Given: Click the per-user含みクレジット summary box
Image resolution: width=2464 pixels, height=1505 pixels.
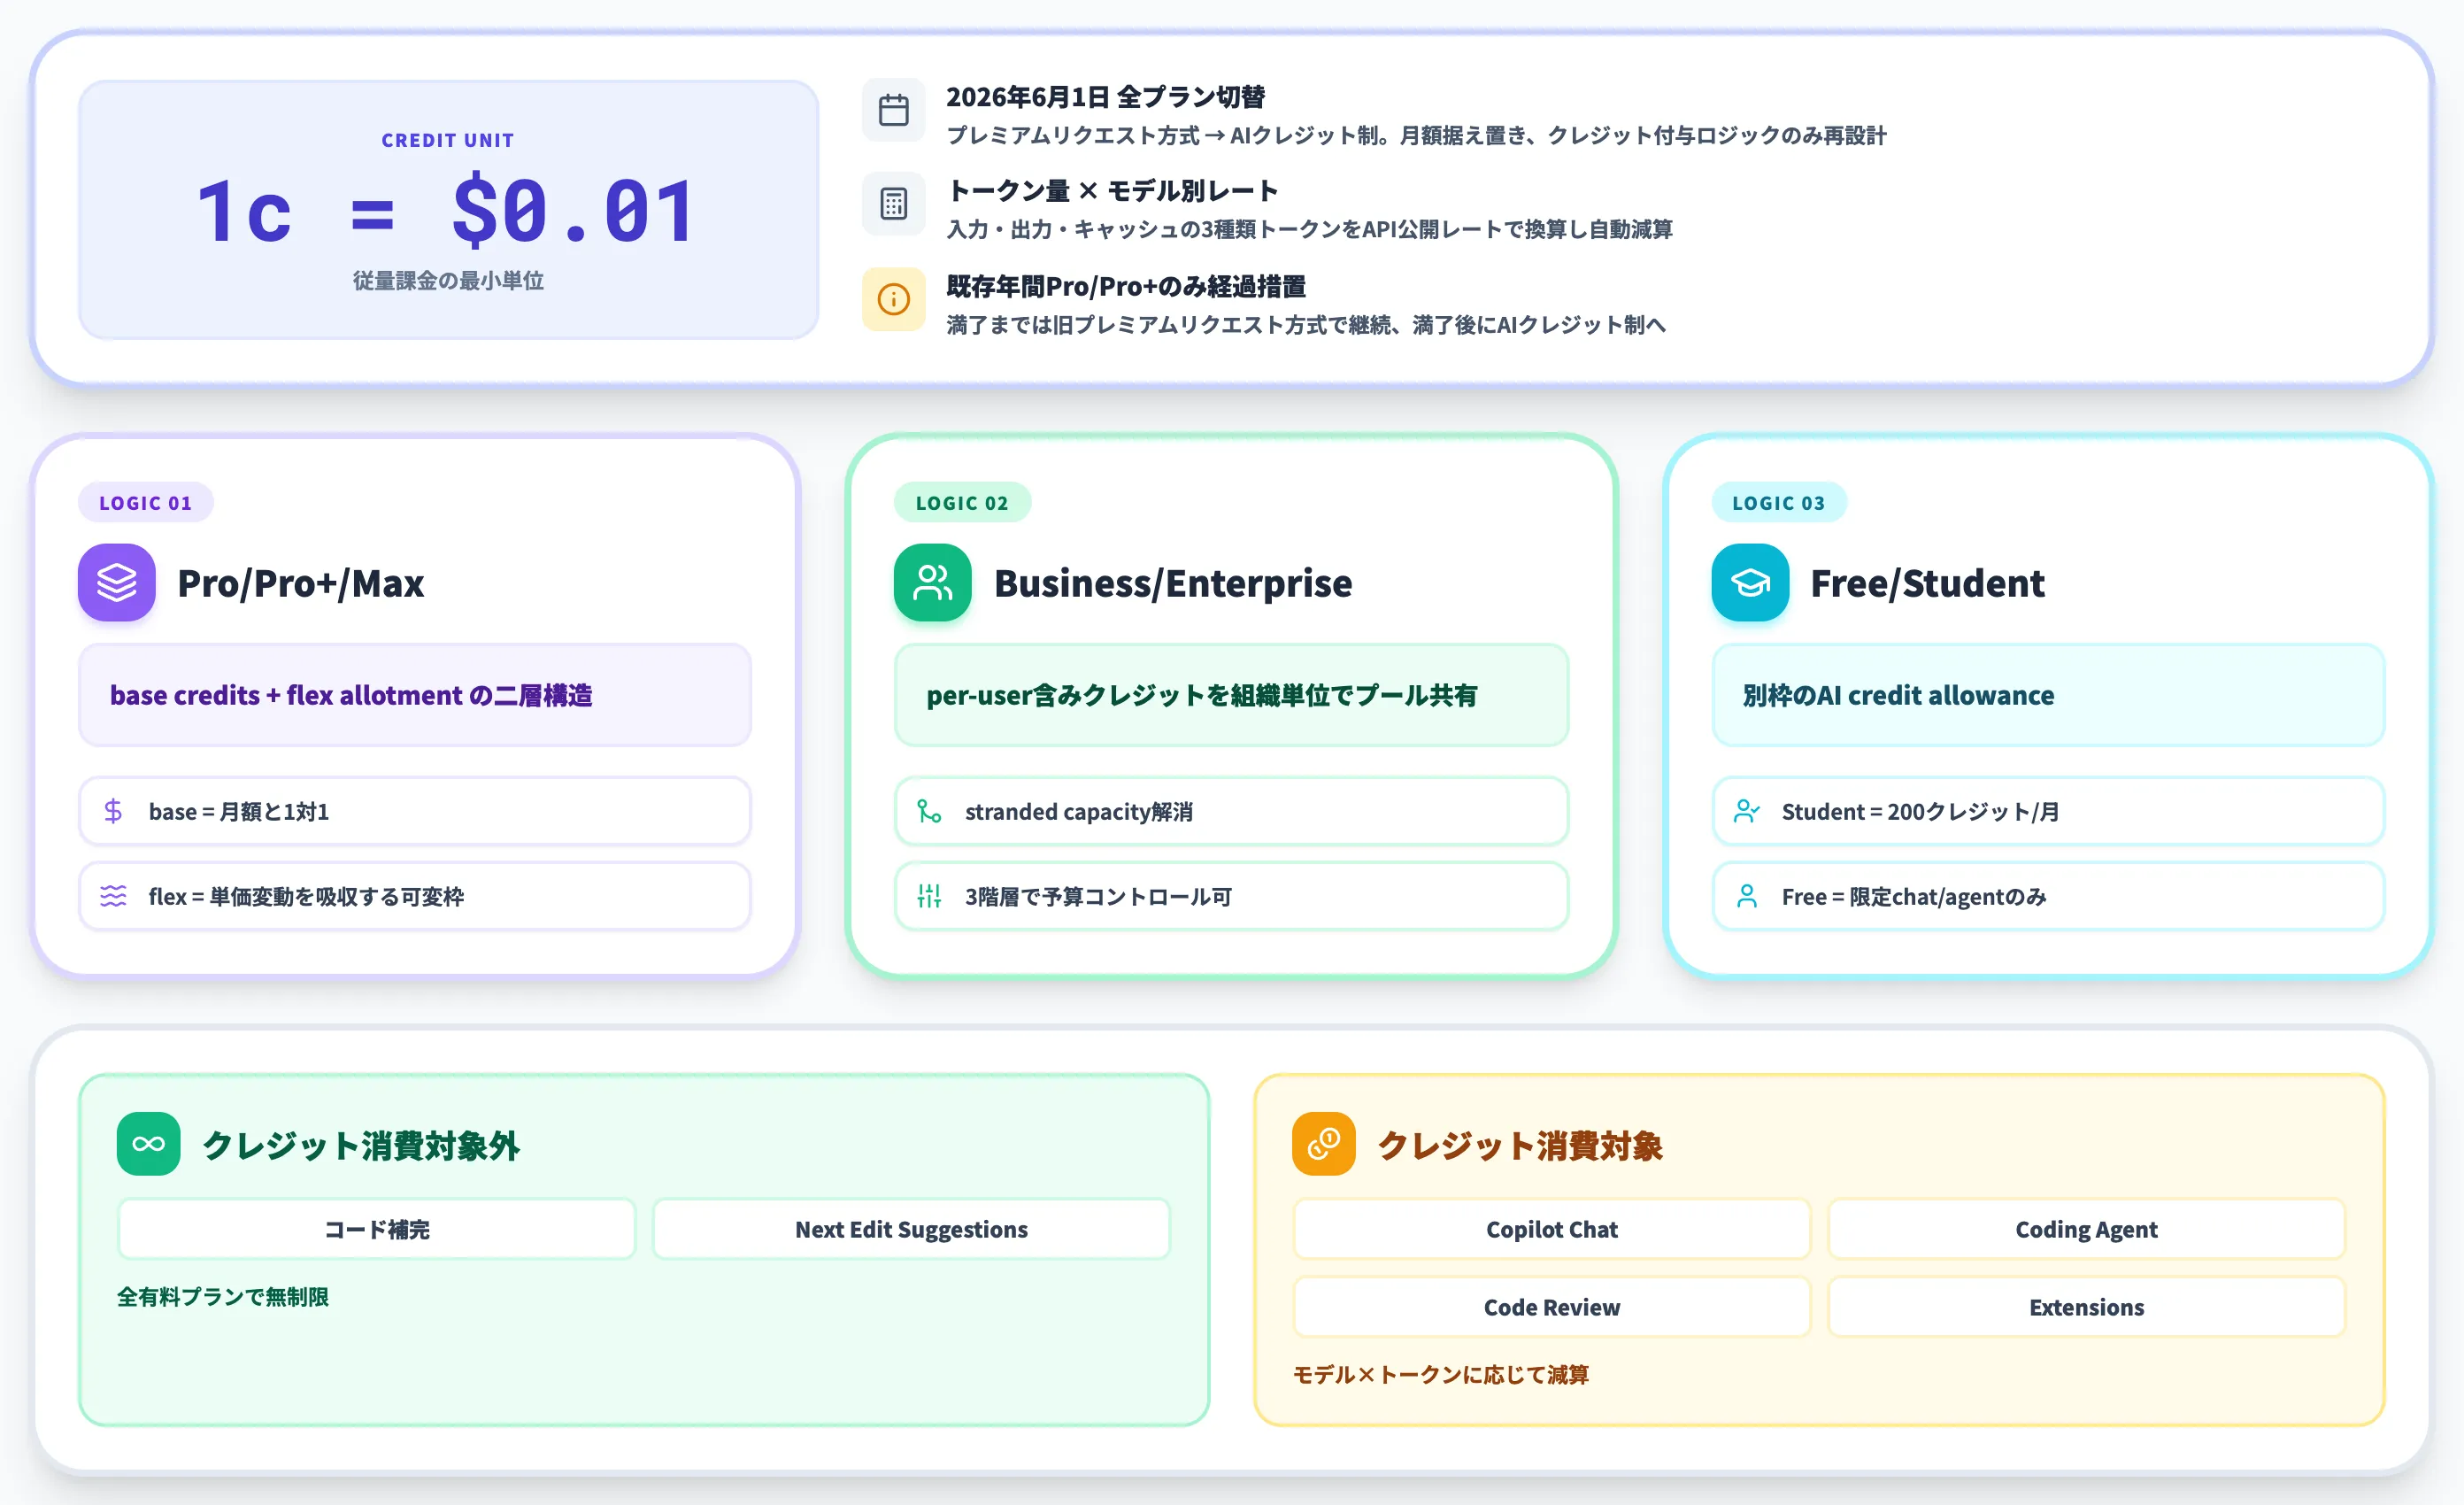Looking at the screenshot, I should click(1231, 695).
